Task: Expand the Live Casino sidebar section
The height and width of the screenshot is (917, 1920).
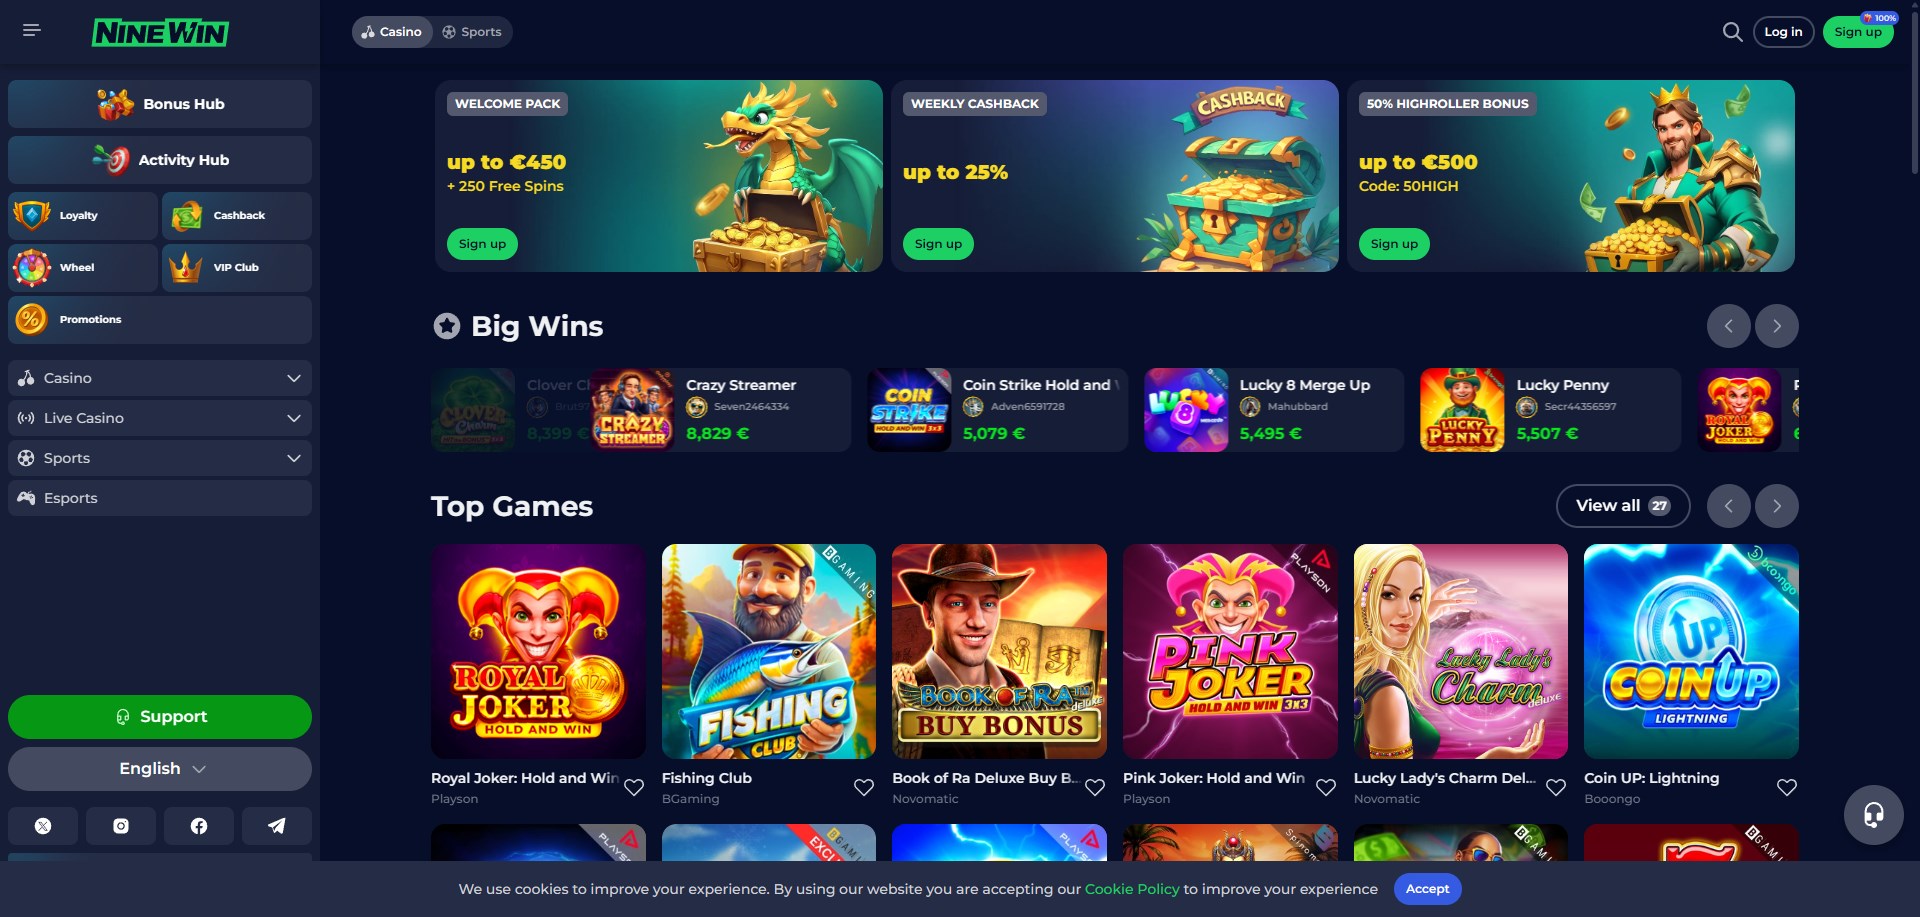Action: point(160,418)
